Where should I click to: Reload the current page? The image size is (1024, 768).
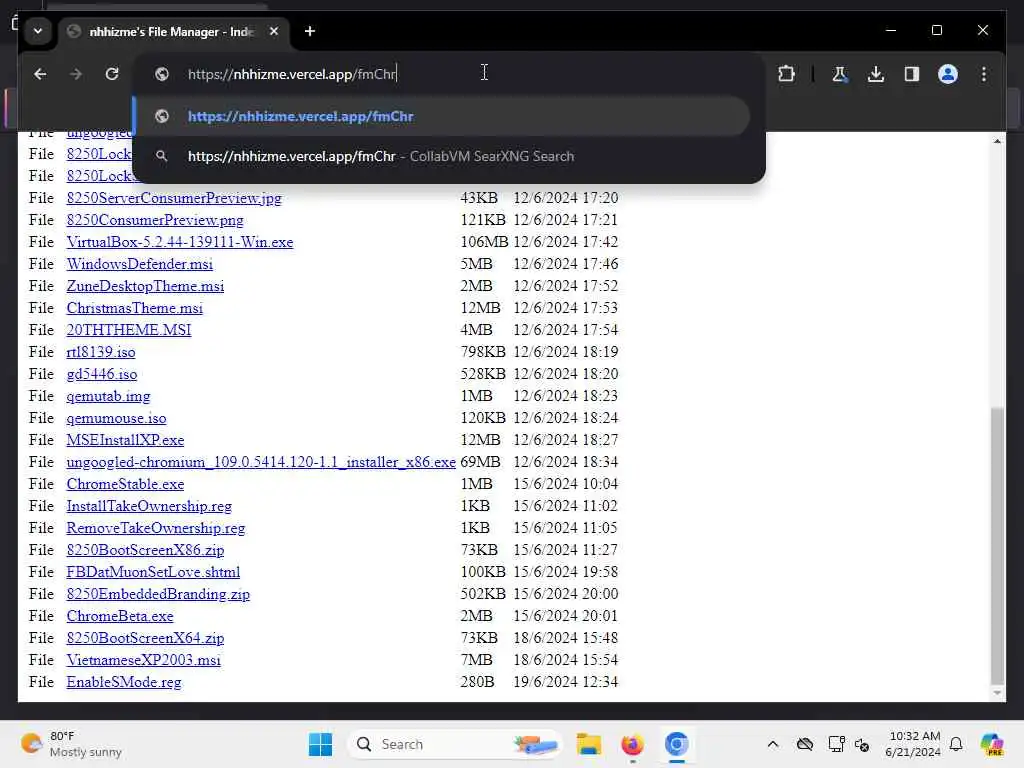tap(112, 74)
